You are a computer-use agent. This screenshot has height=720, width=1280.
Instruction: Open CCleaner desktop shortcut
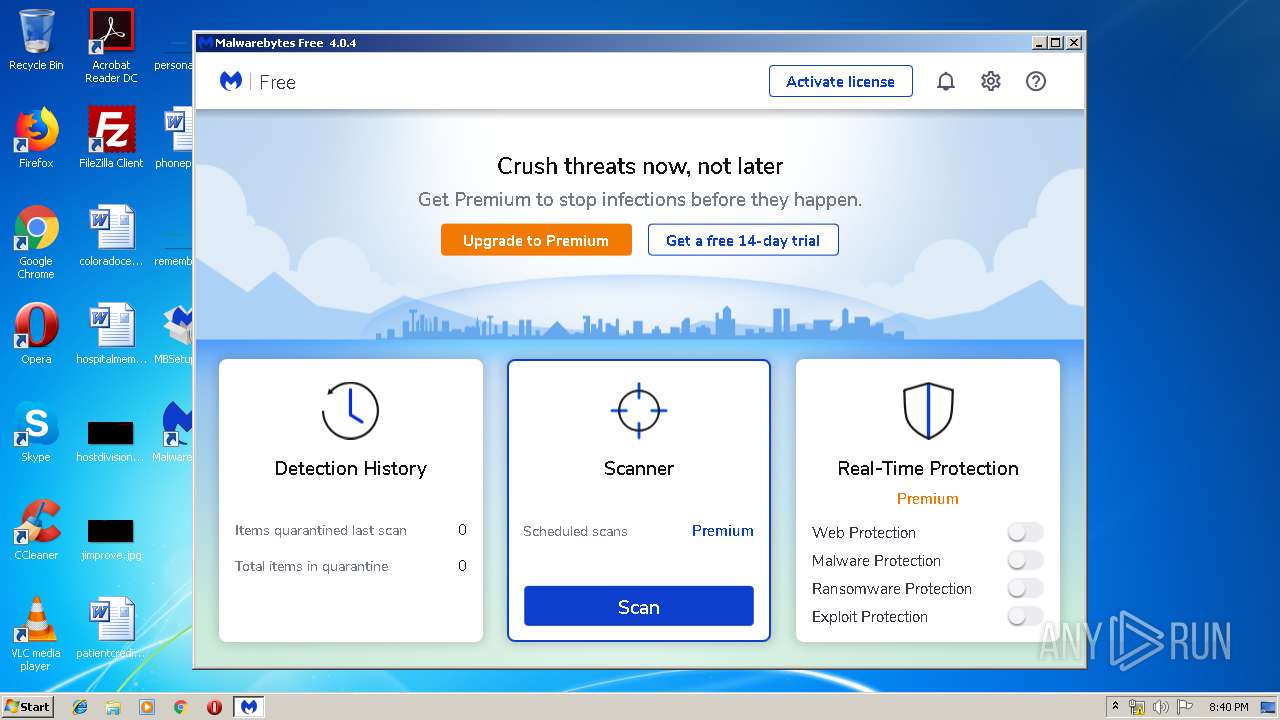pyautogui.click(x=36, y=530)
